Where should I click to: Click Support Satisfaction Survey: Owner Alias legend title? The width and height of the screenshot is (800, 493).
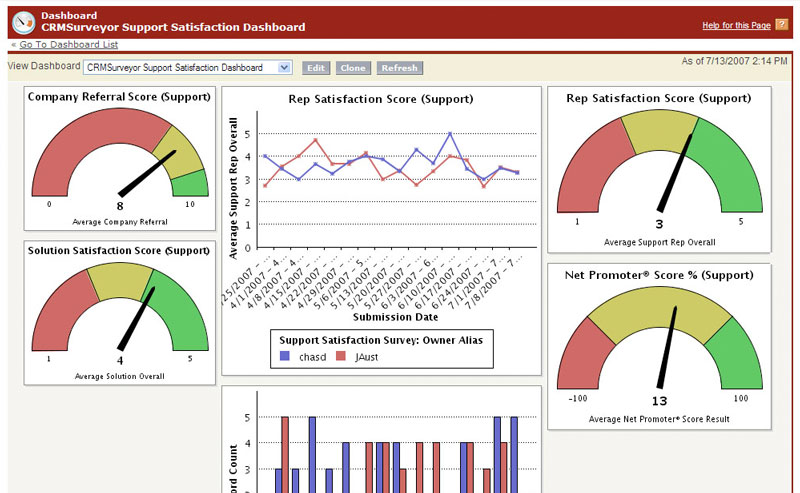tap(381, 340)
